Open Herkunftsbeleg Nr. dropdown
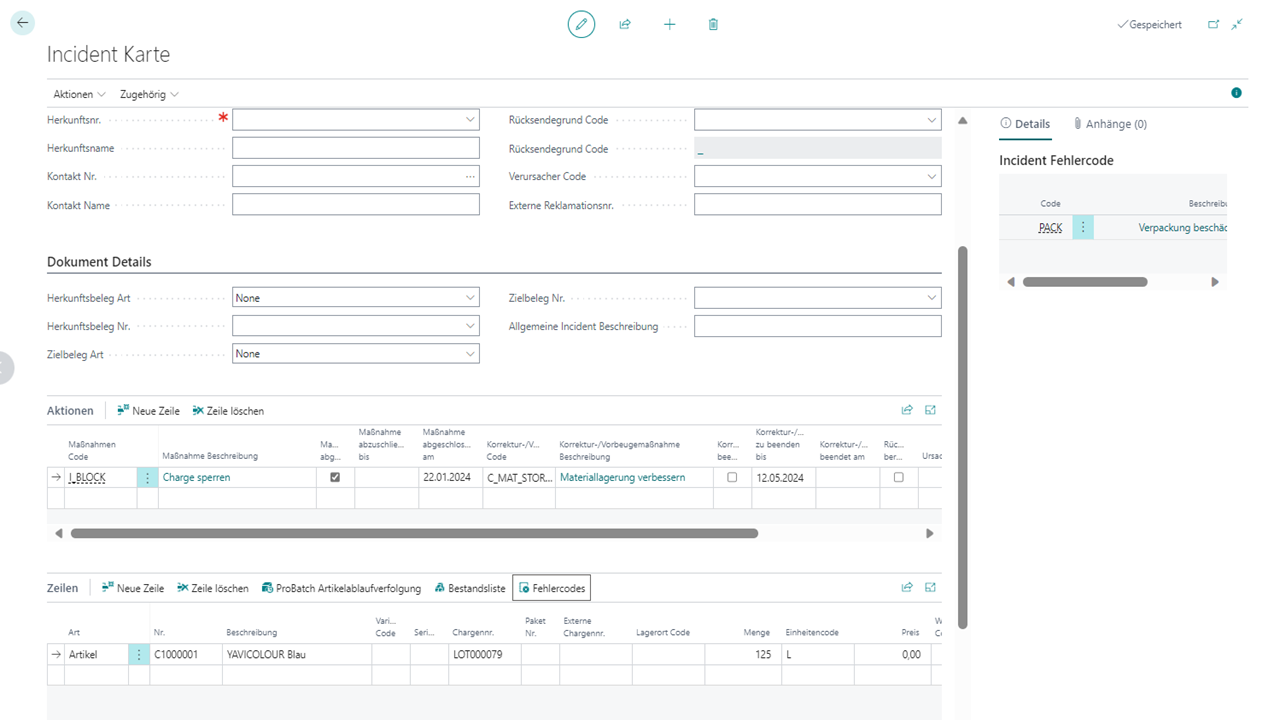Viewport: 1280px width, 720px height. point(470,326)
